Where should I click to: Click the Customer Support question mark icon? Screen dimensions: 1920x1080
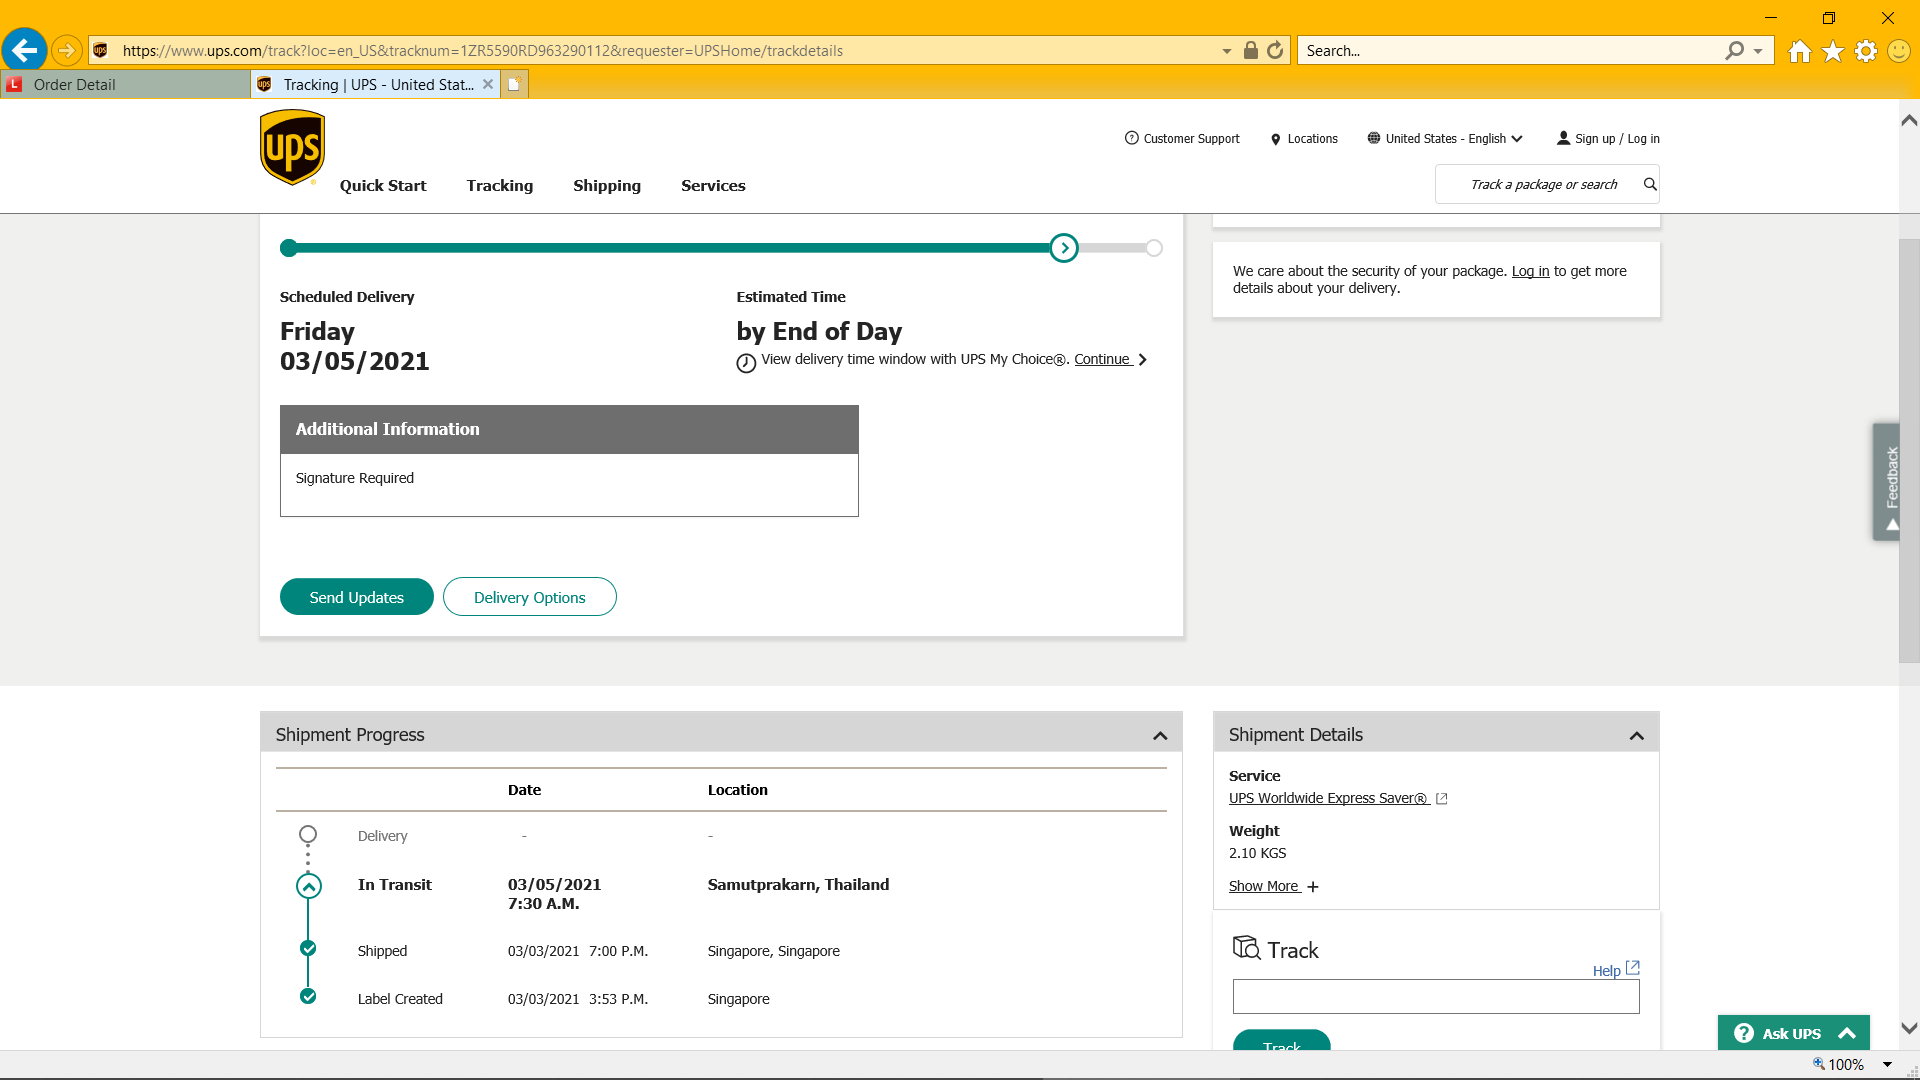1131,139
